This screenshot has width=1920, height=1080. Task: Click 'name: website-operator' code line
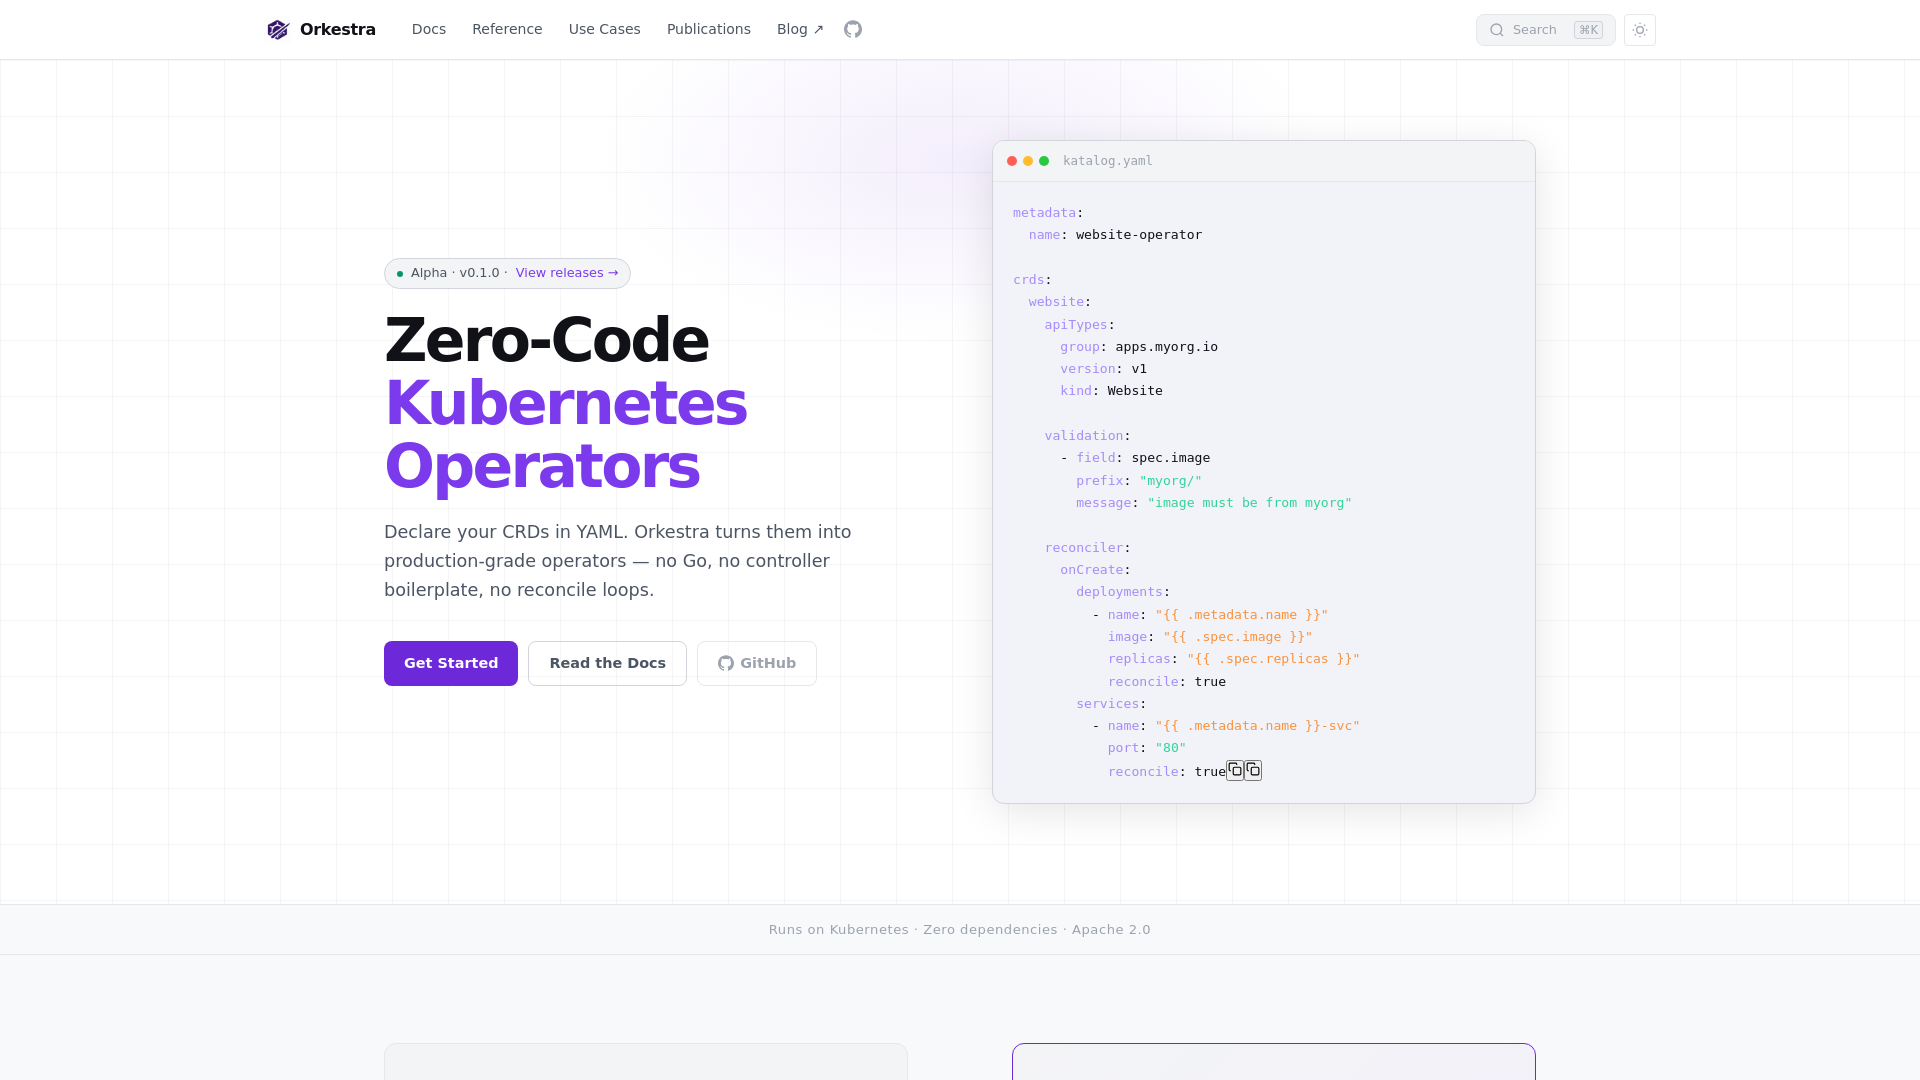coord(1116,235)
